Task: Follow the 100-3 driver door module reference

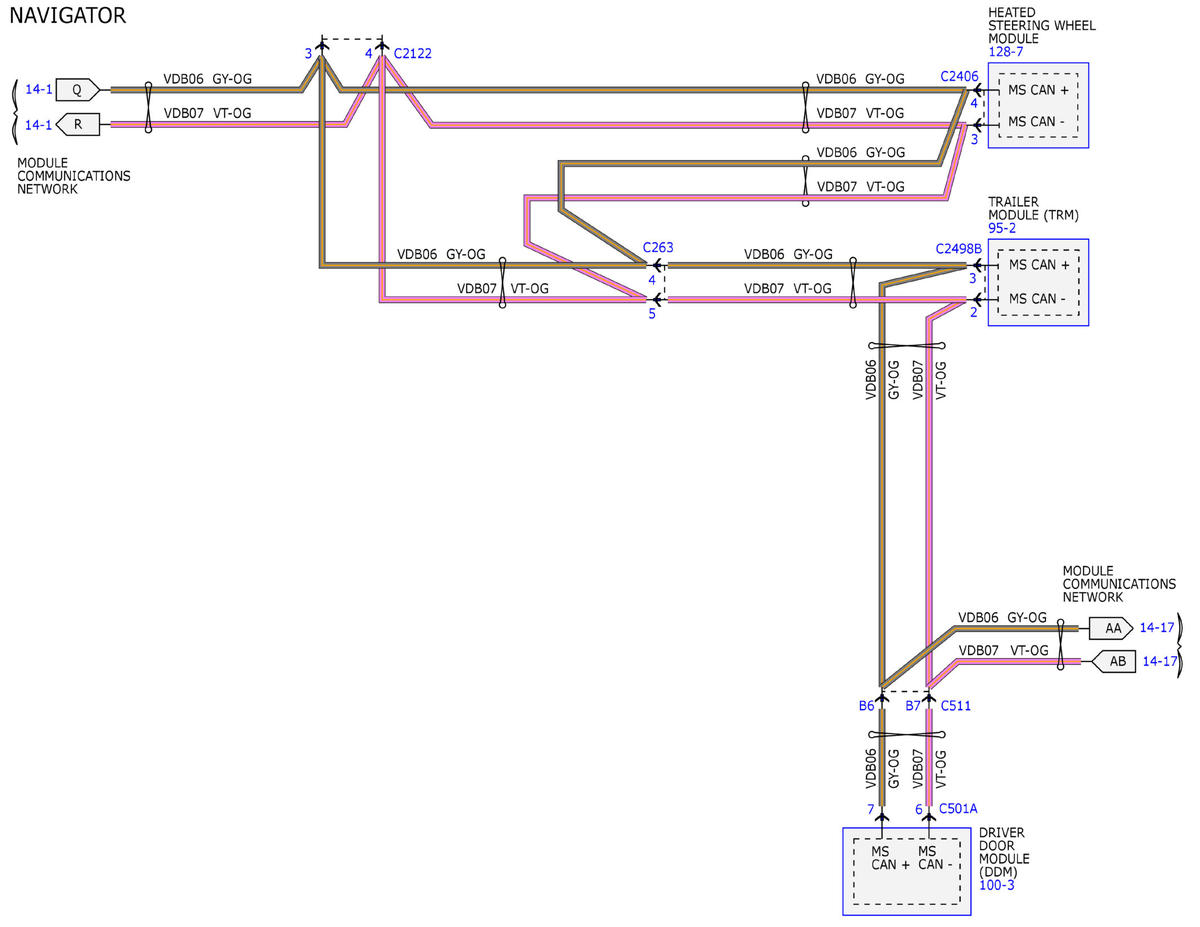Action: tap(997, 885)
